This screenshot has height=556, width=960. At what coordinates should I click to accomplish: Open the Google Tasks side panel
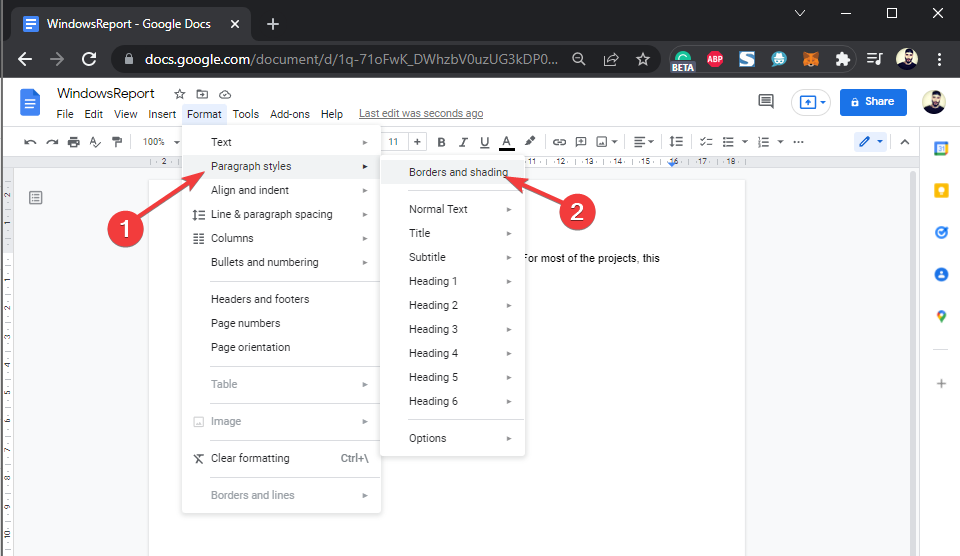[941, 232]
